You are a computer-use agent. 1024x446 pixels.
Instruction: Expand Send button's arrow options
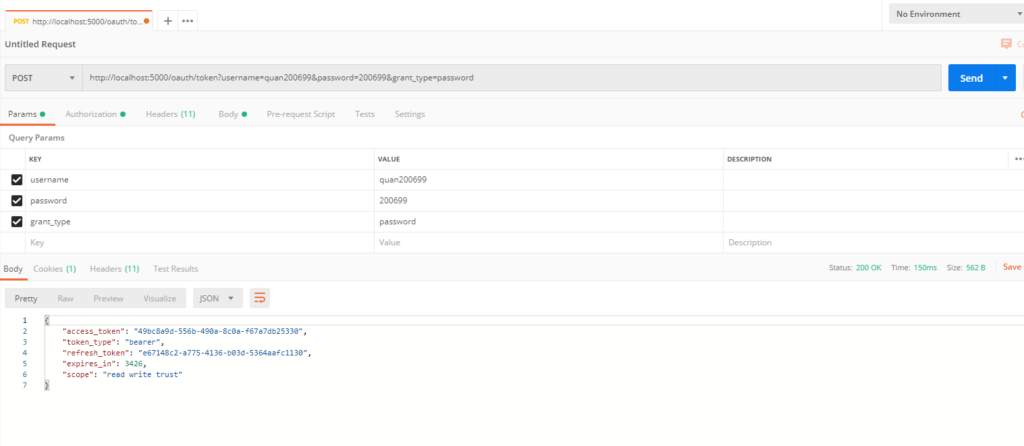(x=1003, y=78)
